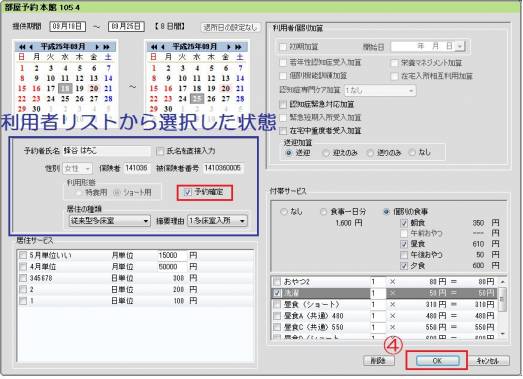The width and height of the screenshot is (523, 379).
Task: Check 昼食A（共通）480 checkbox
Action: 277,316
